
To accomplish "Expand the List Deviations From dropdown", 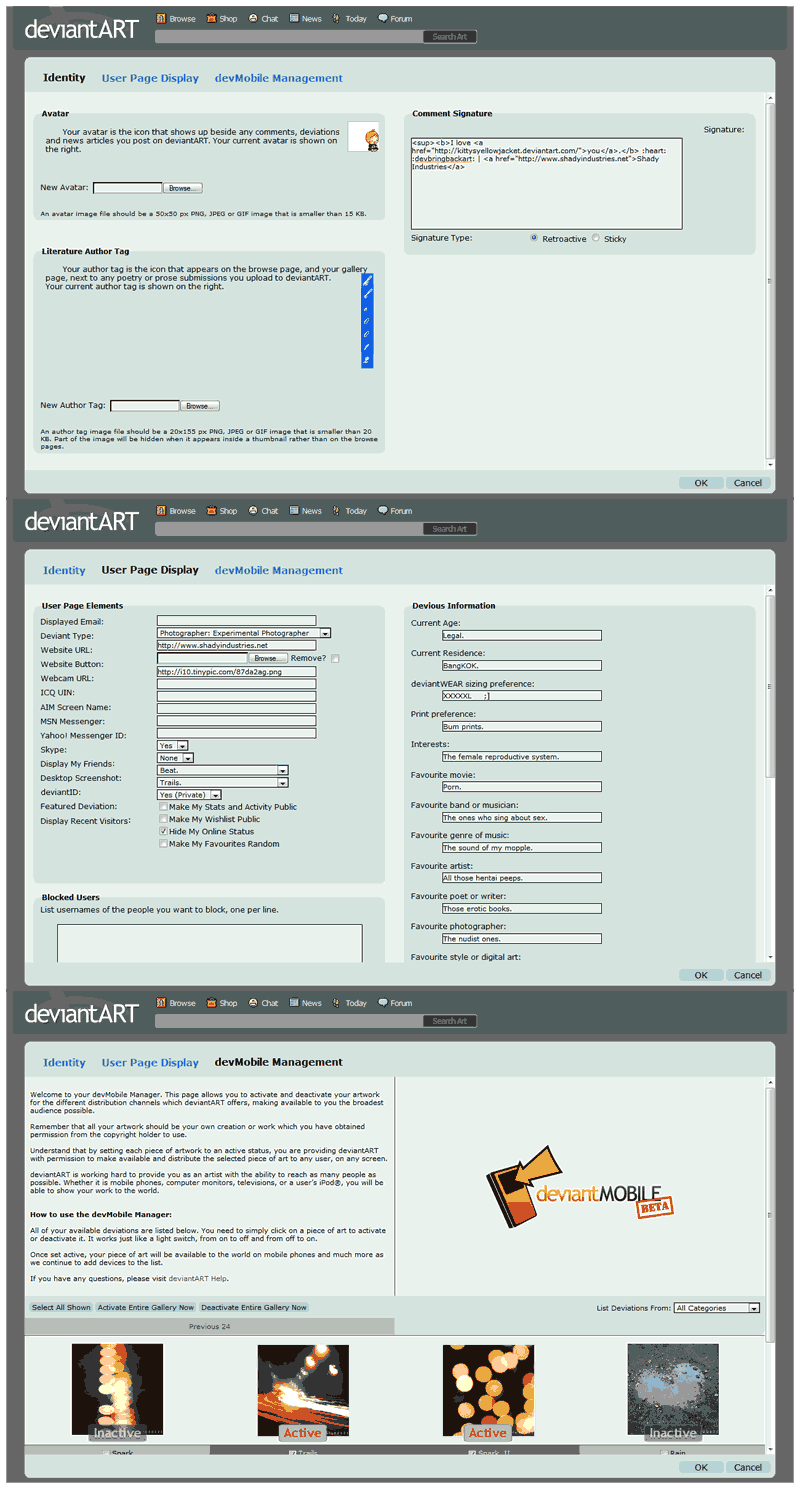I will click(x=754, y=1307).
